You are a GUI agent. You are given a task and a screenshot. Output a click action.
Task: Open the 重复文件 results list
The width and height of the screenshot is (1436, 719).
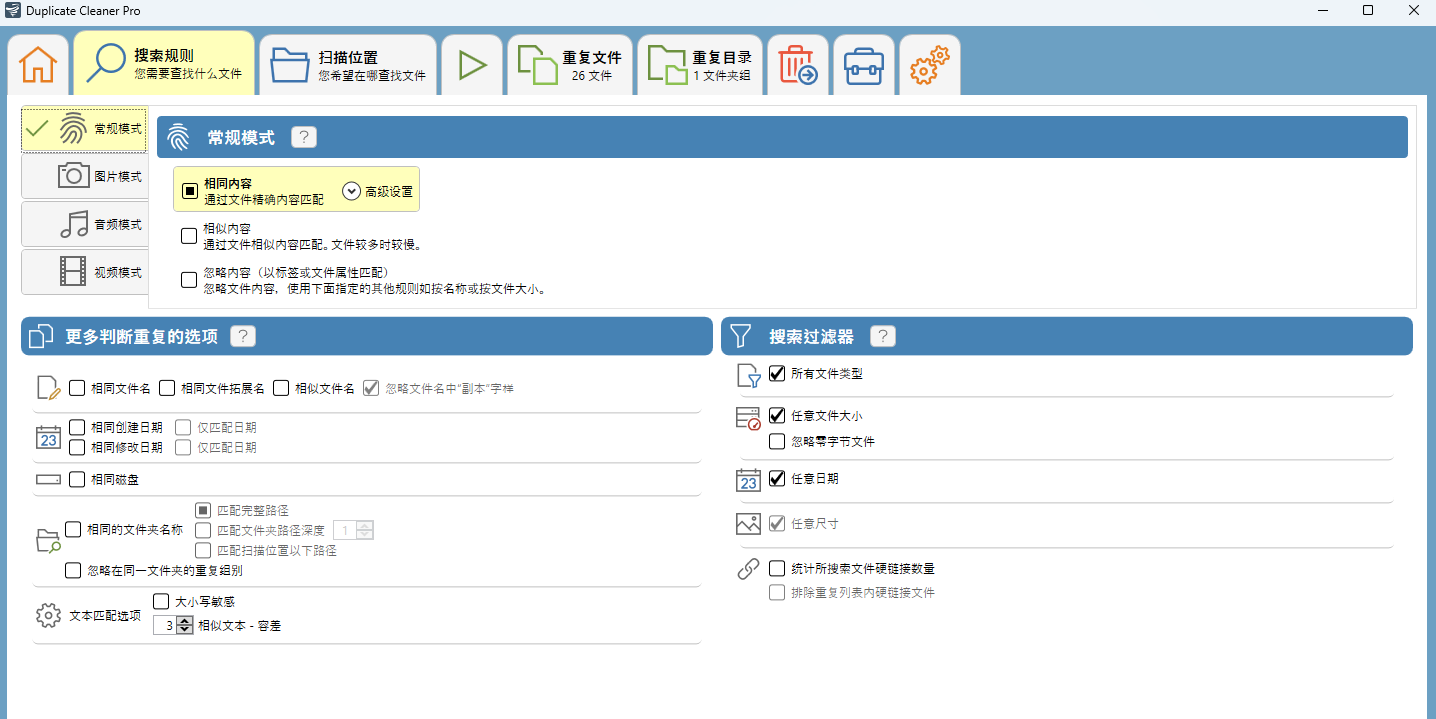coord(569,63)
